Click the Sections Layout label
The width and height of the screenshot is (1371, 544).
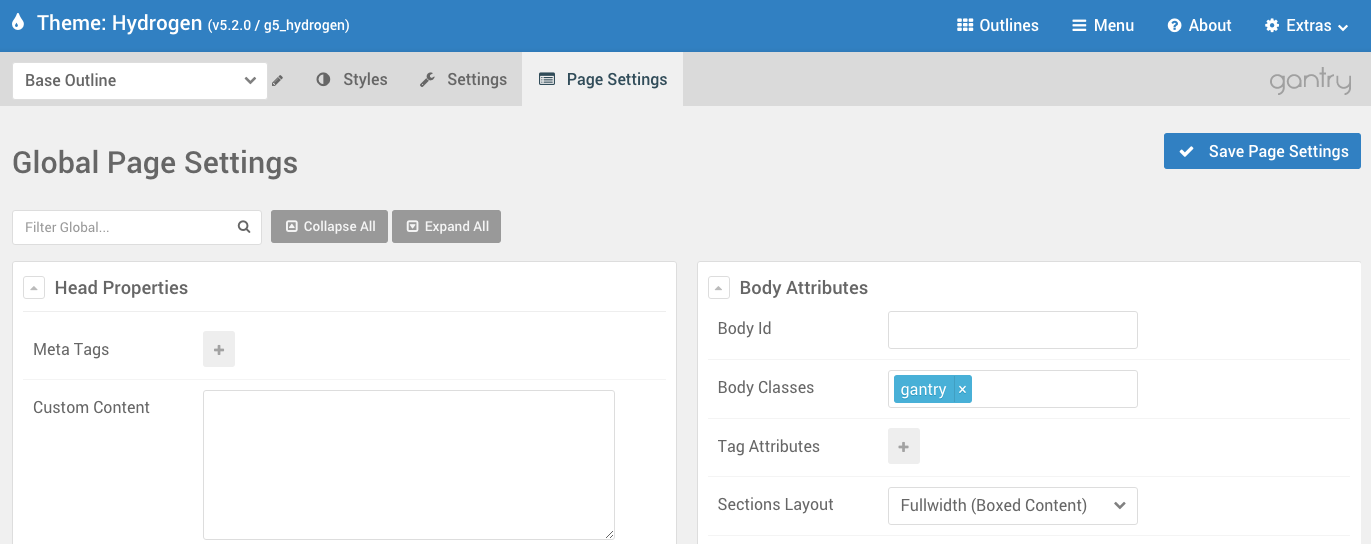click(776, 505)
